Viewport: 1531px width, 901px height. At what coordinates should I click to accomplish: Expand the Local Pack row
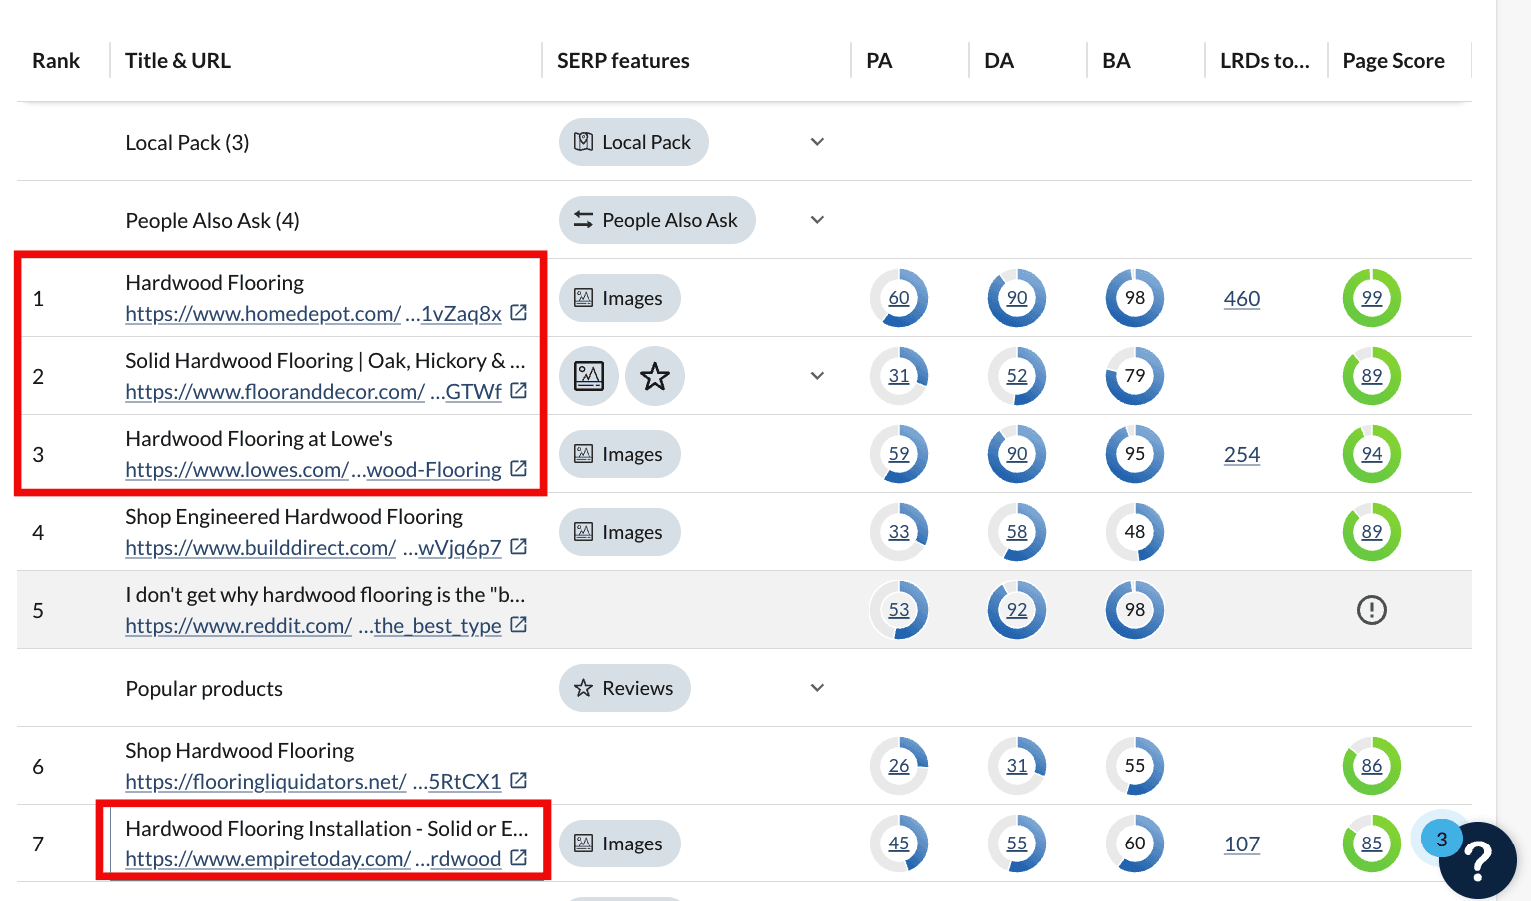point(817,142)
